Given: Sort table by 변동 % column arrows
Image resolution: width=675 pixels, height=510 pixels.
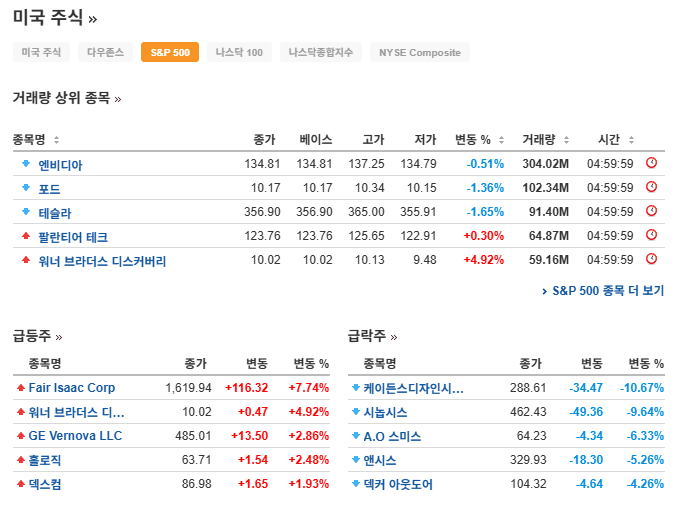Looking at the screenshot, I should (x=502, y=139).
